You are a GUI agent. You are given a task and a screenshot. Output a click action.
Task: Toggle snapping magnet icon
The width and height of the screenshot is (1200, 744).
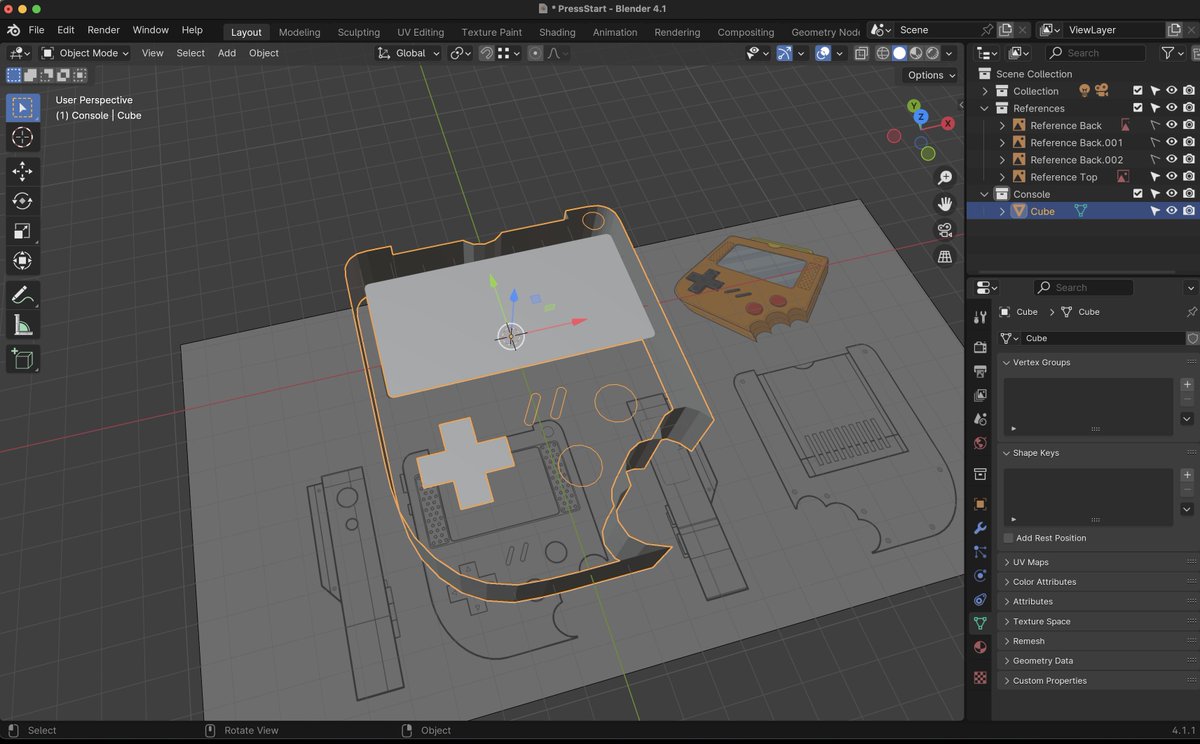(x=486, y=53)
